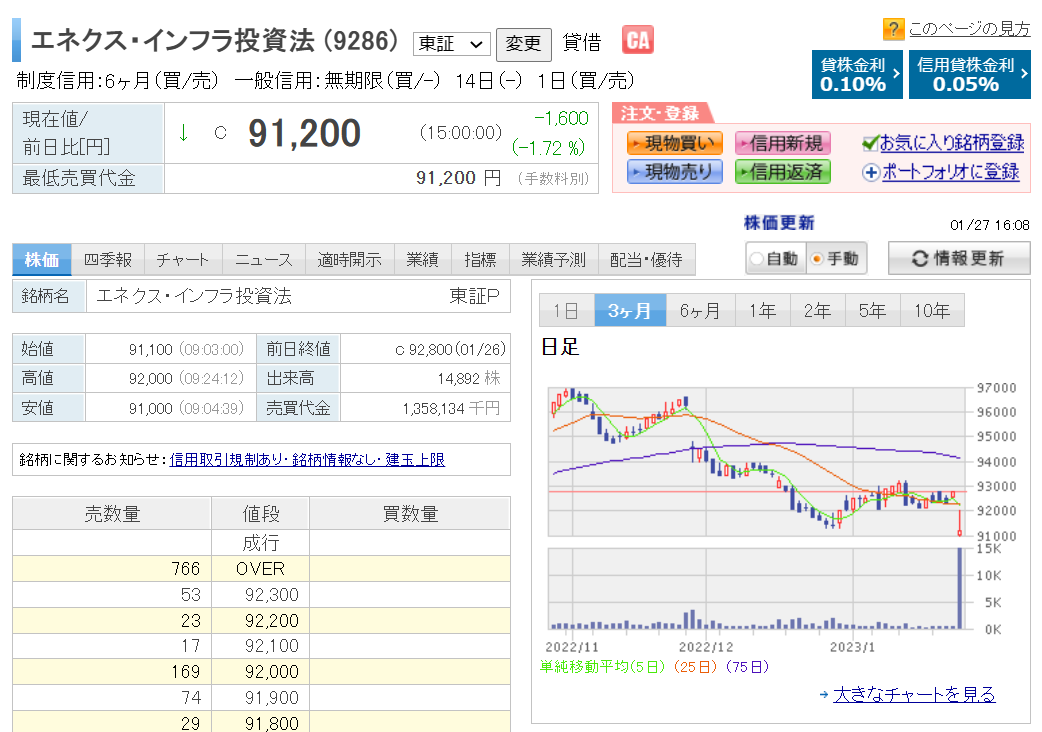Switch to the 株価 tab
The width and height of the screenshot is (1042, 732).
click(x=42, y=260)
